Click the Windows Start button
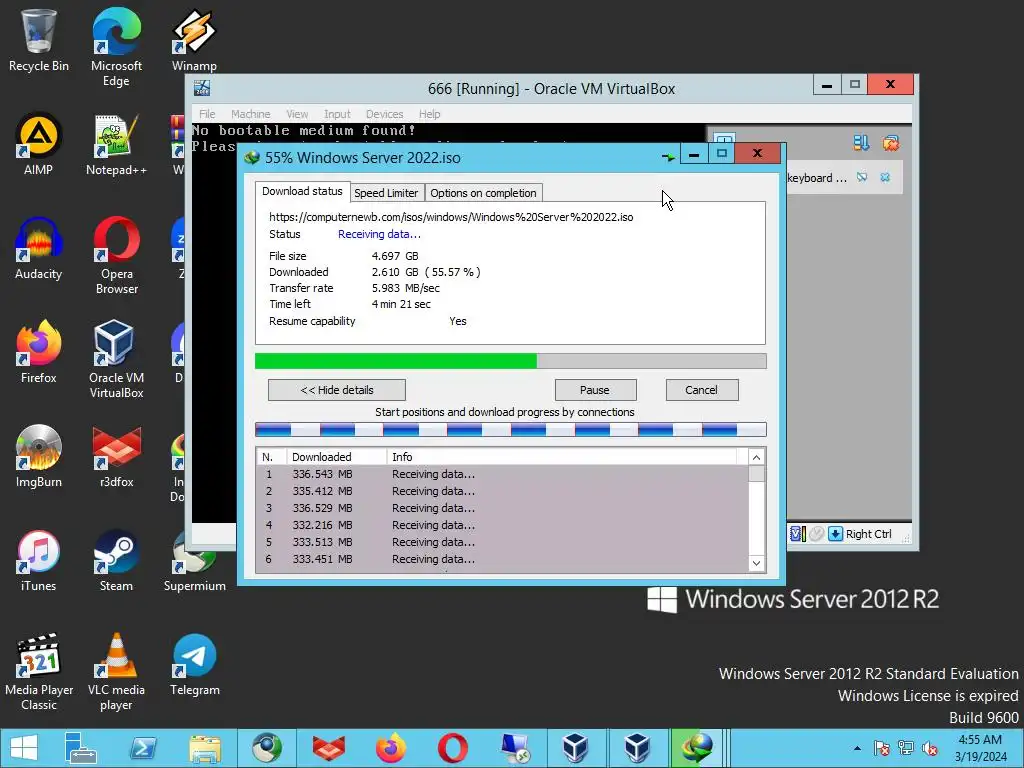 pos(24,748)
